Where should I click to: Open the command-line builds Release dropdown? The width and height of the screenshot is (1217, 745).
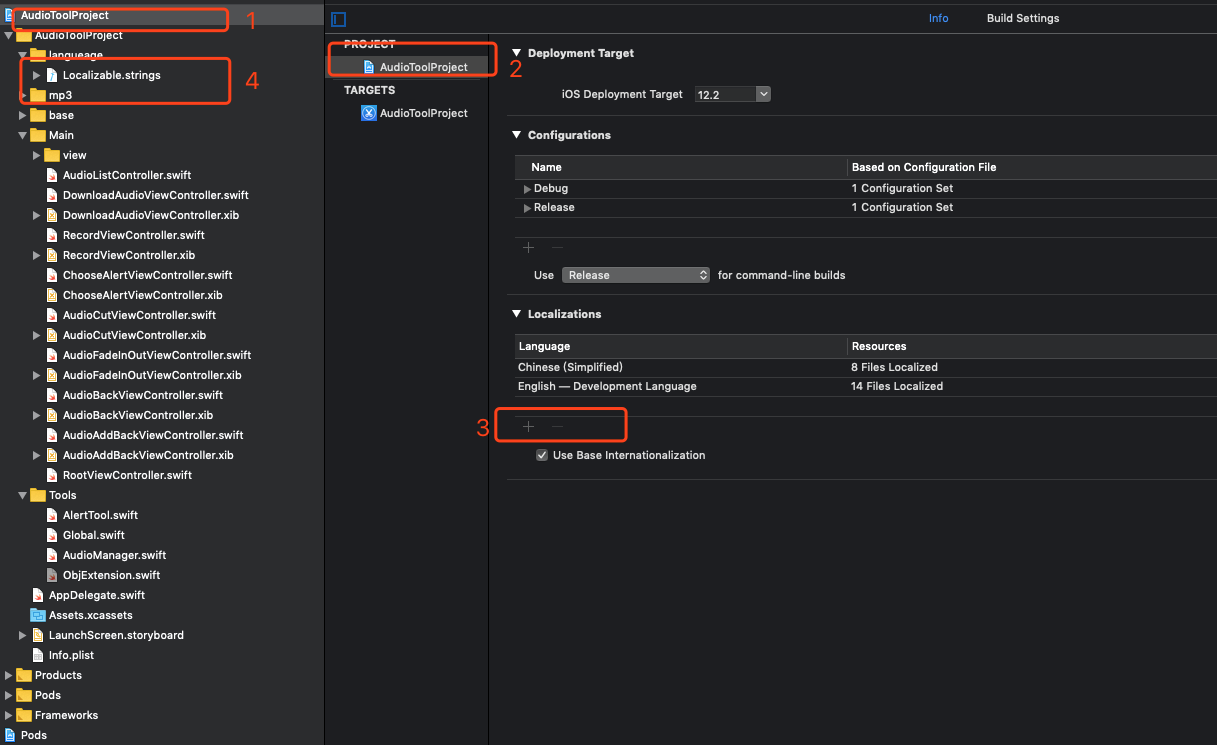click(x=636, y=275)
